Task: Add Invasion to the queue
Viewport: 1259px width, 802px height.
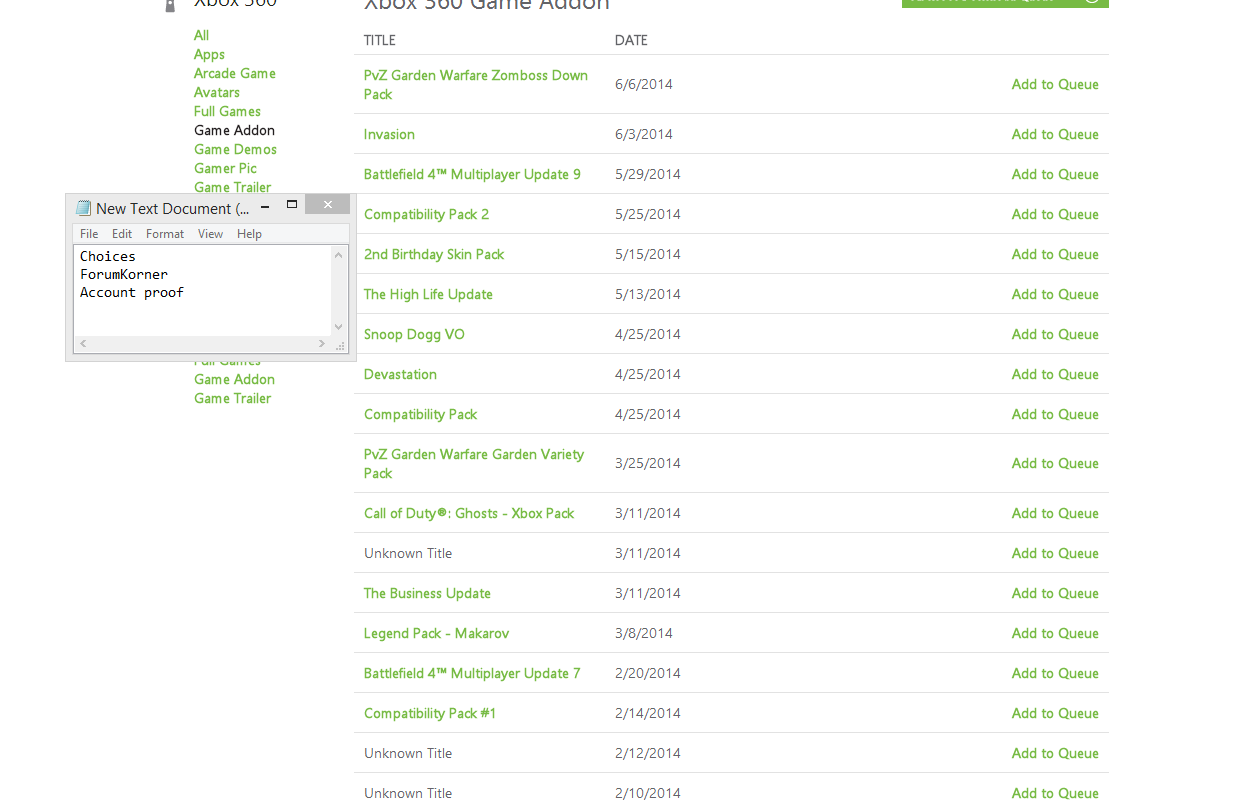Action: [x=1055, y=134]
